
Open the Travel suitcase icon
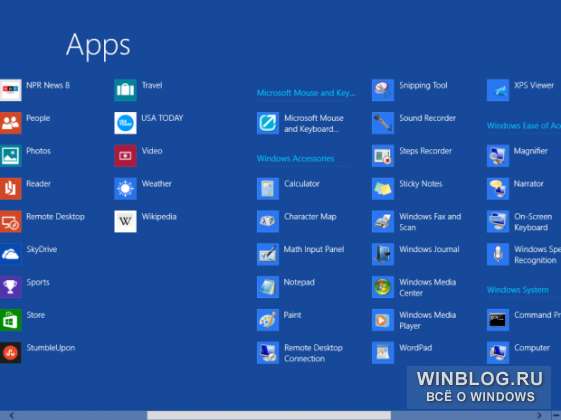(125, 90)
